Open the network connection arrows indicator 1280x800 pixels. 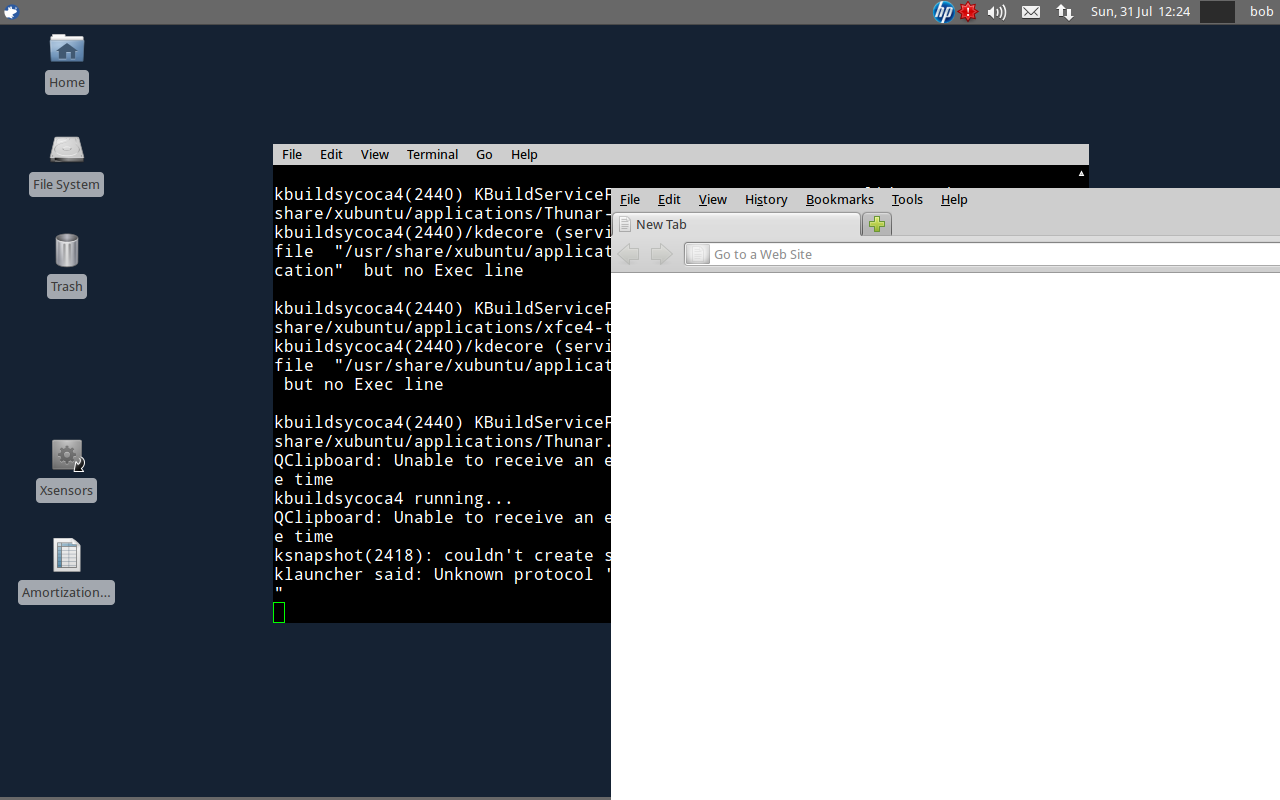[x=1065, y=12]
